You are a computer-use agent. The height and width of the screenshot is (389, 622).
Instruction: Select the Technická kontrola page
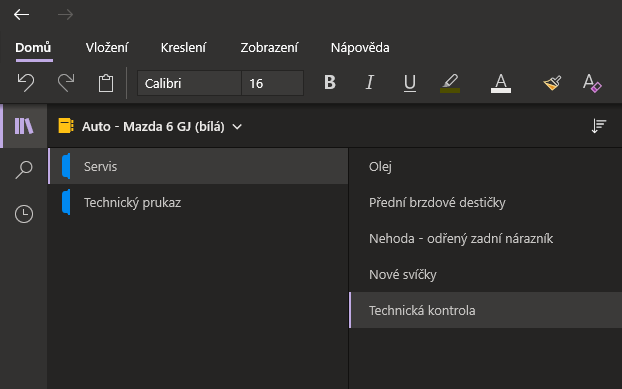click(486, 310)
